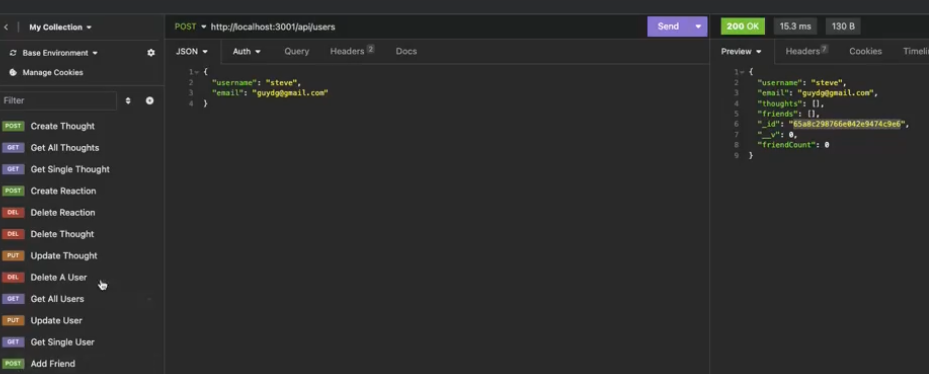
Task: Switch to the Docs tab
Action: [x=406, y=52]
